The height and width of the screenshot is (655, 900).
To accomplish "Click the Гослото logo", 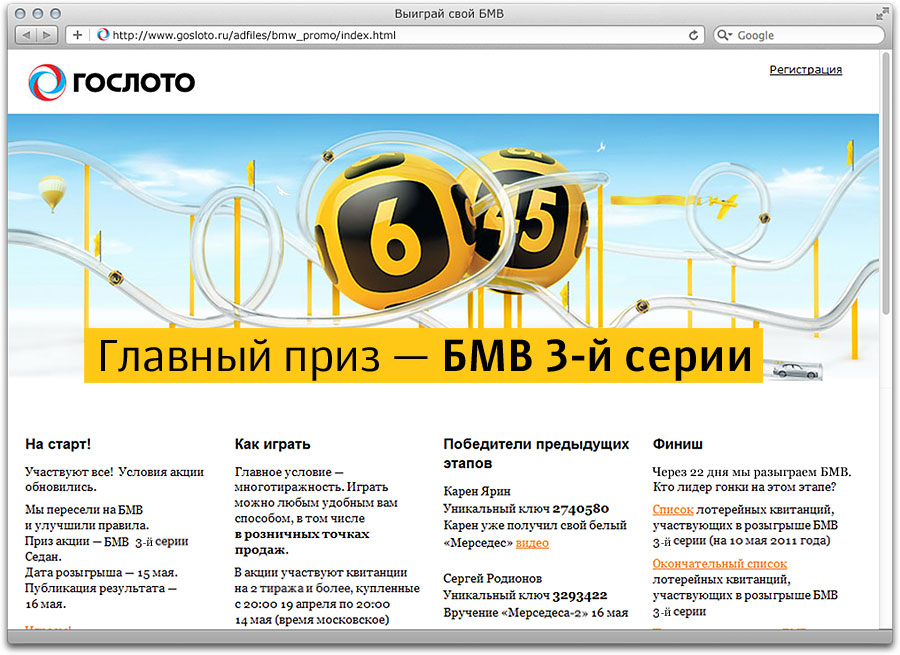I will 111,82.
